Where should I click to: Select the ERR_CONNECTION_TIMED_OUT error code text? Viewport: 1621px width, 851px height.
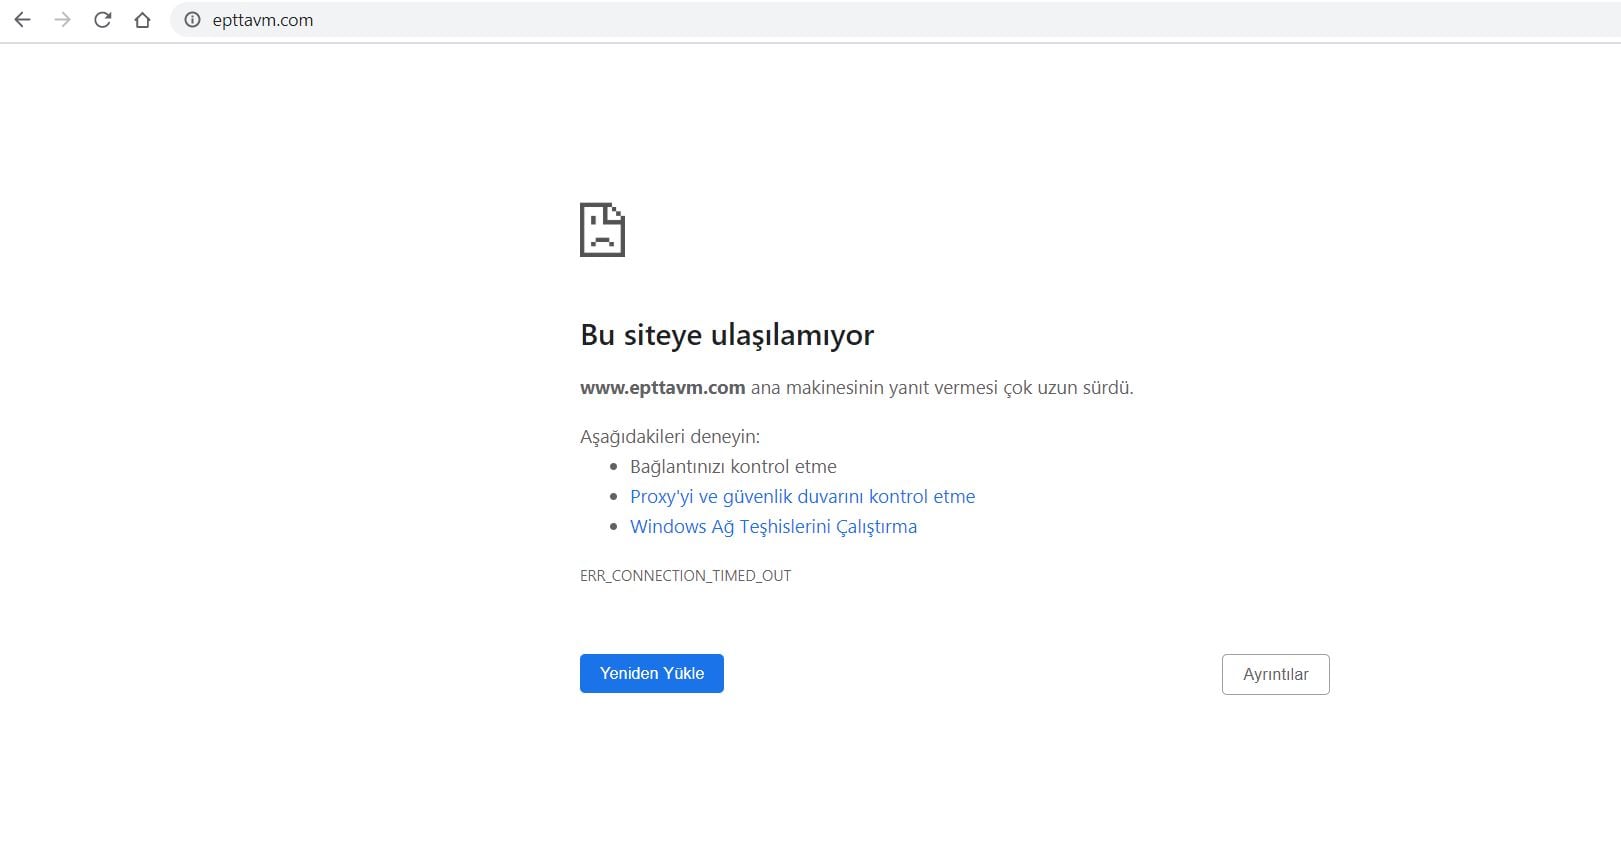[x=685, y=576]
